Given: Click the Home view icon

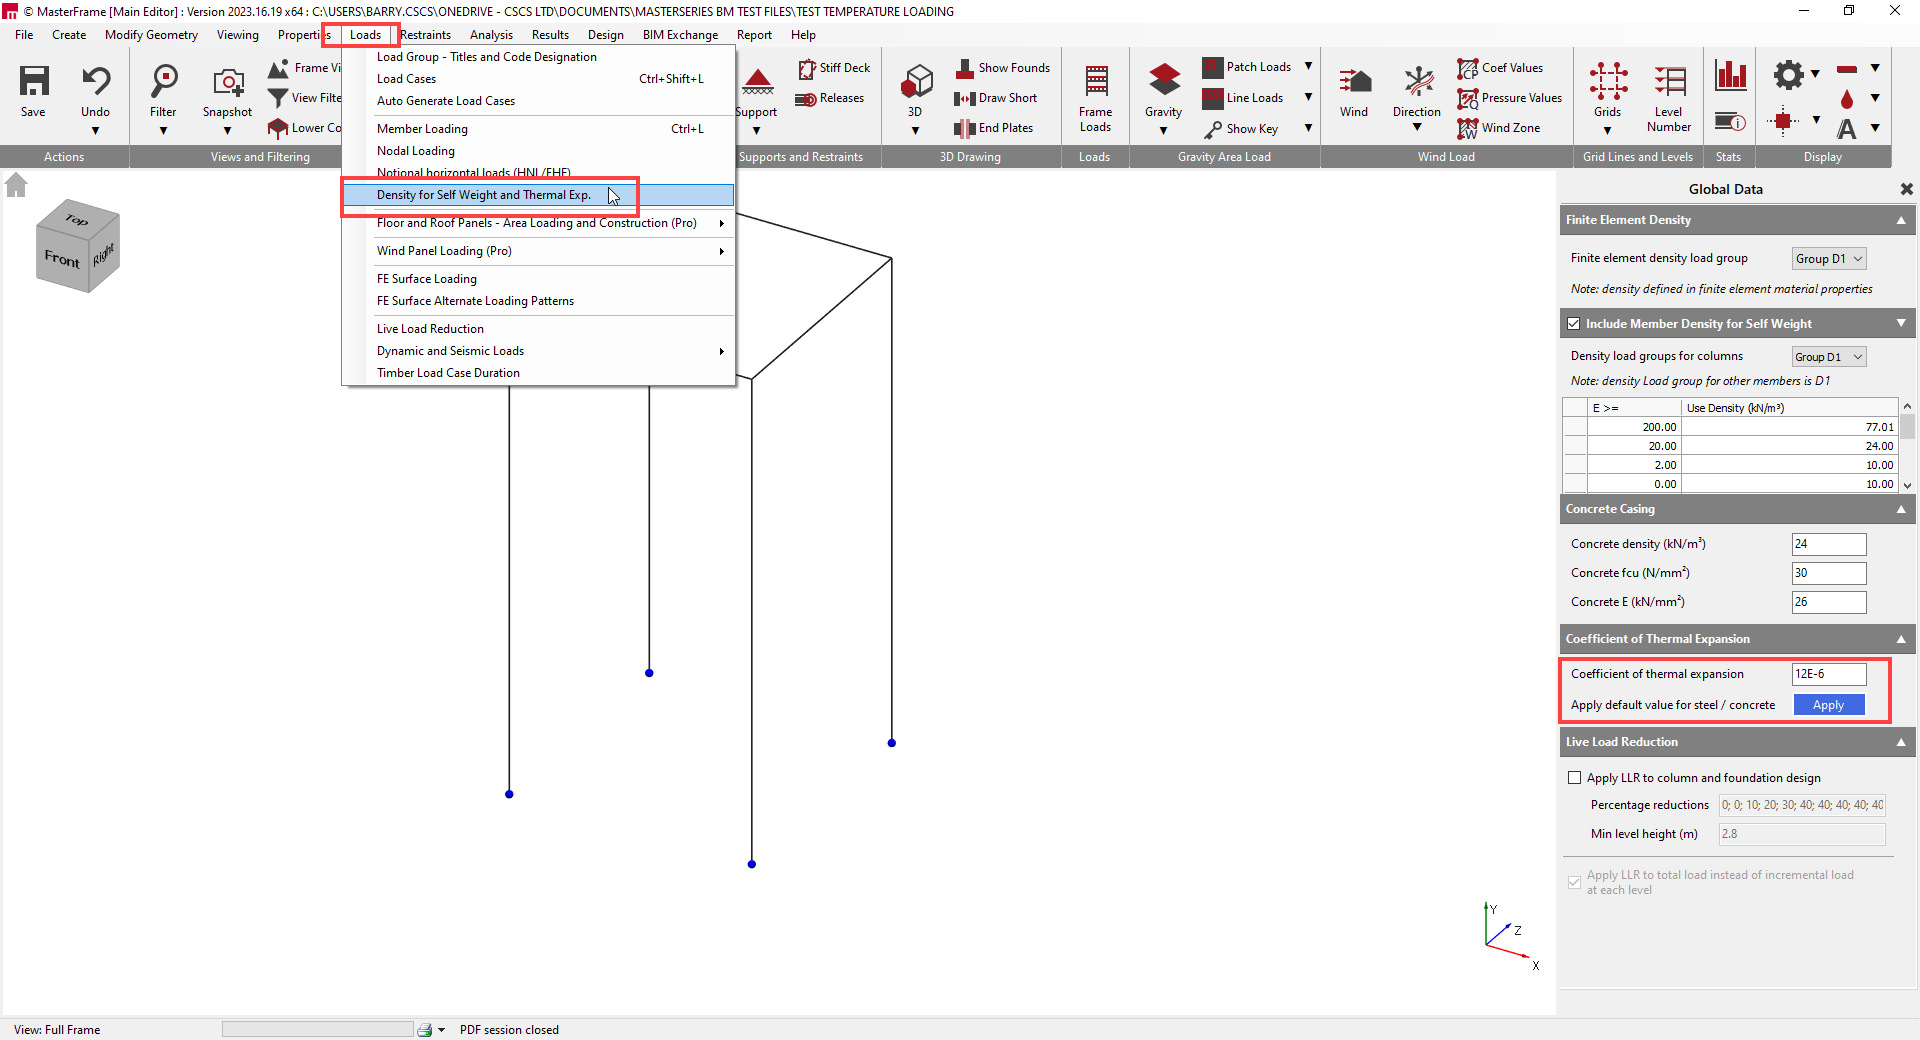Looking at the screenshot, I should [x=16, y=185].
